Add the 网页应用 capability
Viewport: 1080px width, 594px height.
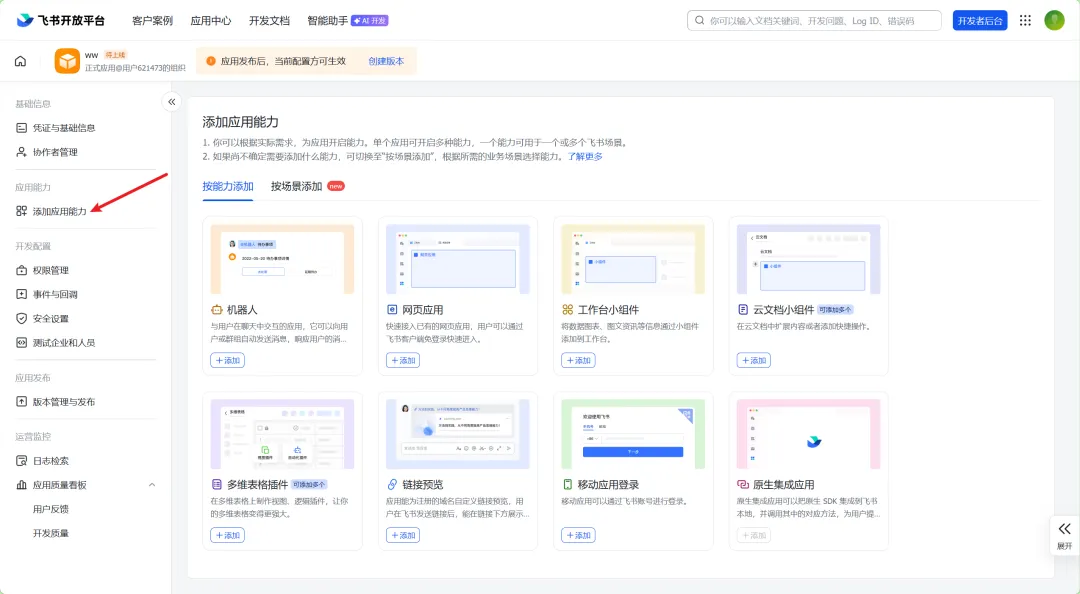pos(403,360)
